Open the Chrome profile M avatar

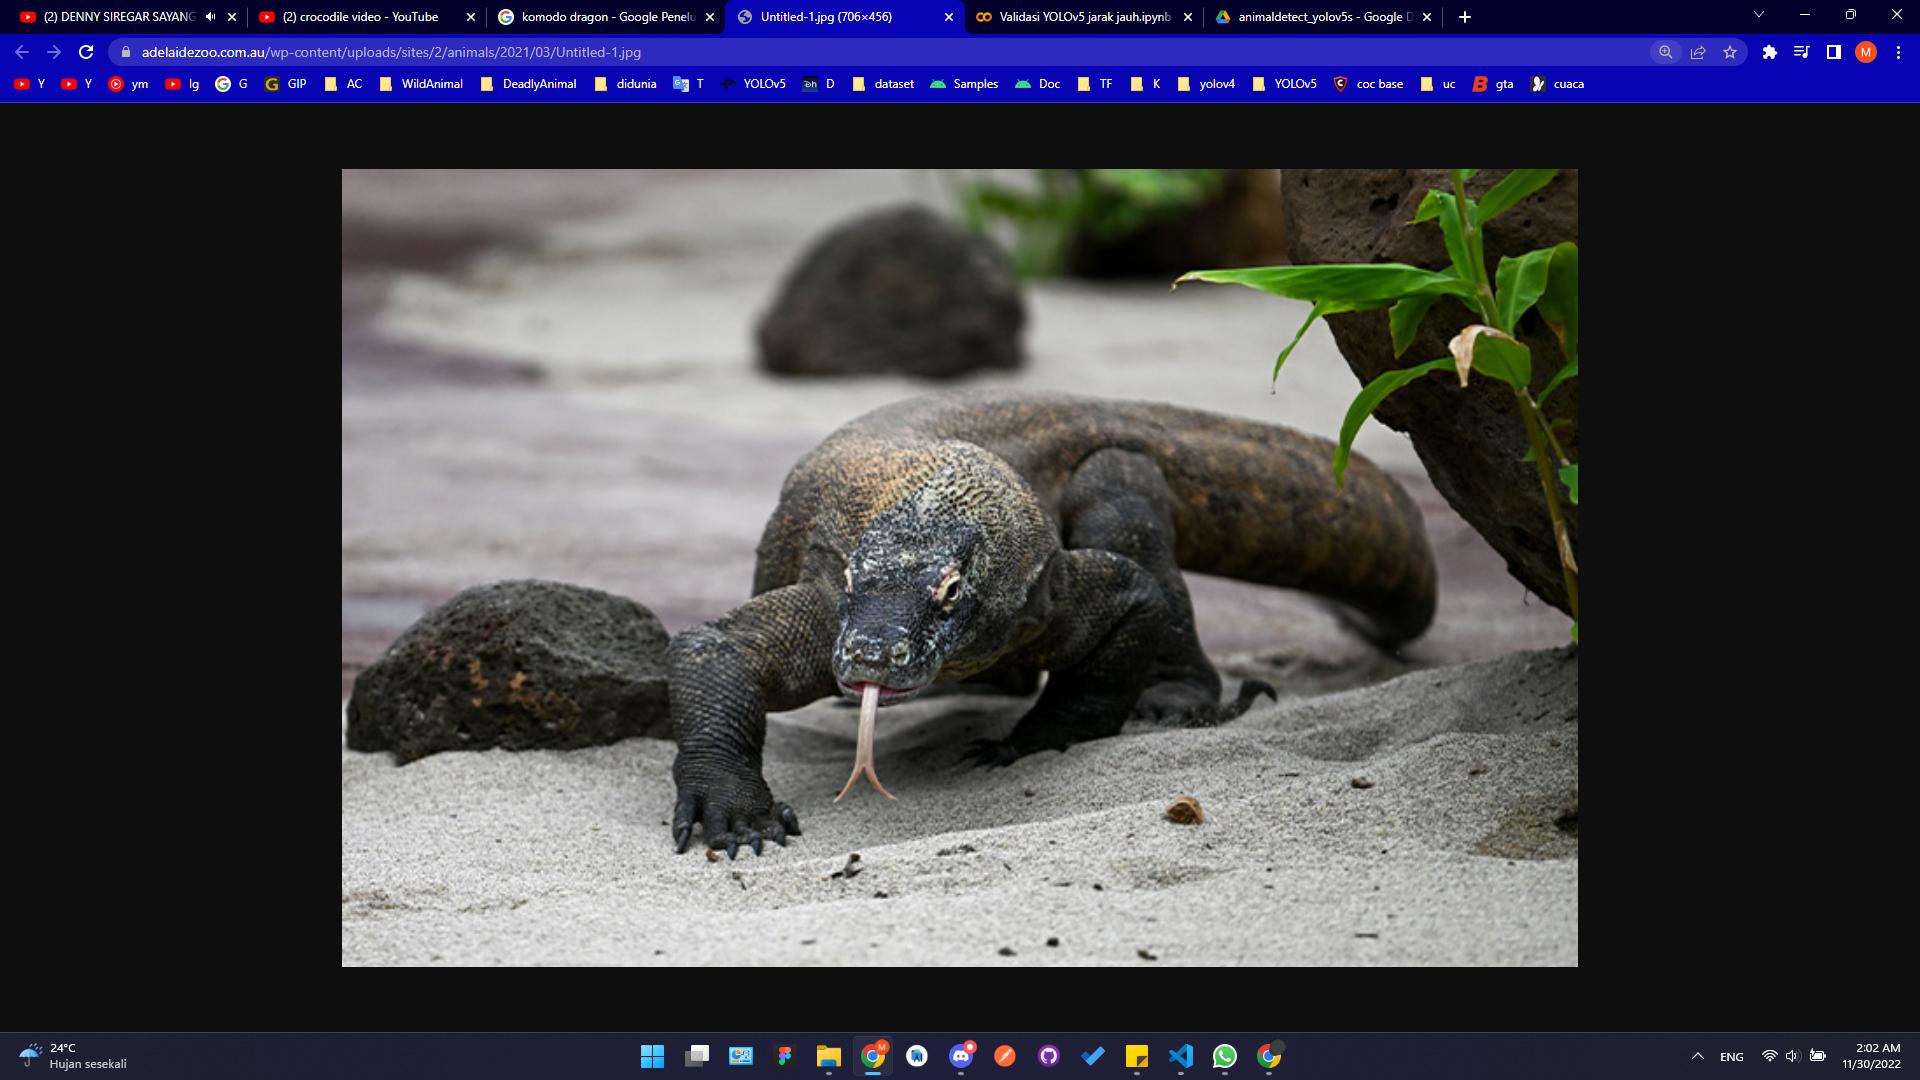(1865, 52)
